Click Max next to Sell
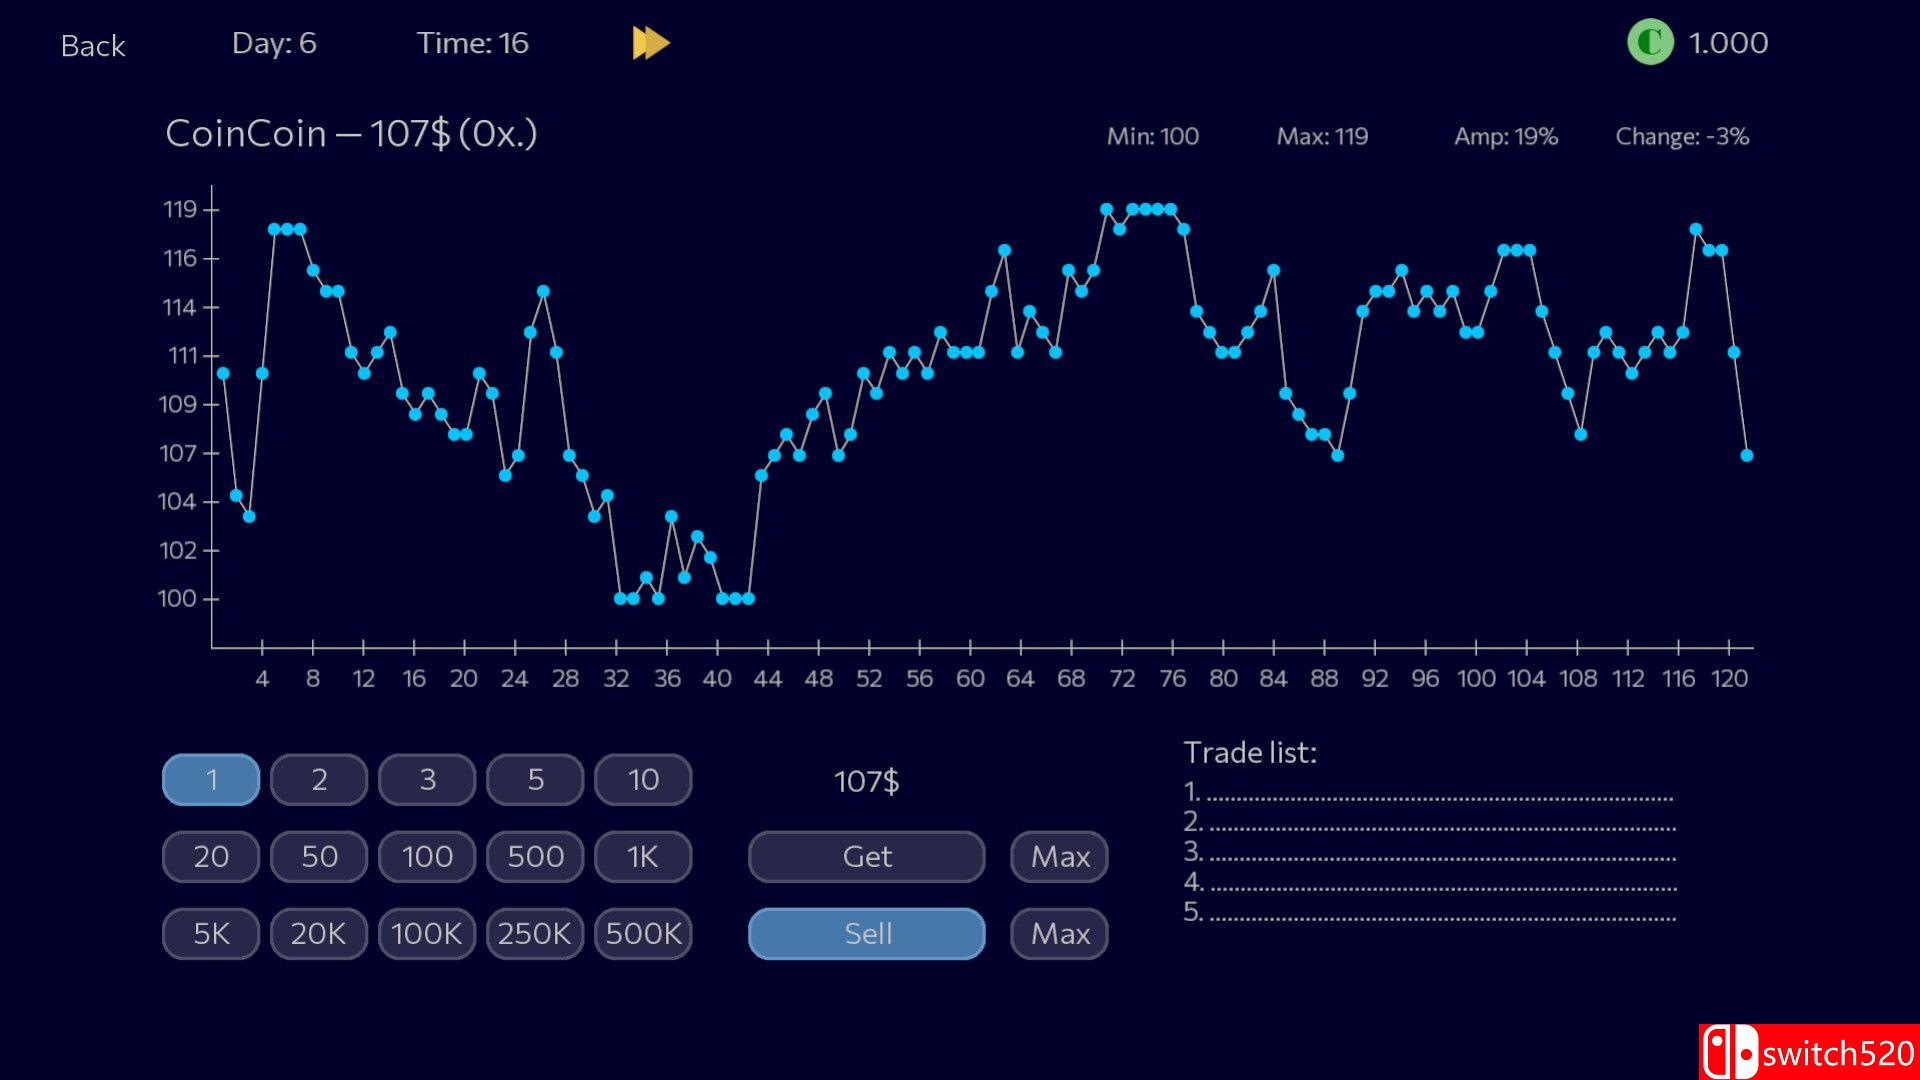The image size is (1920, 1080). point(1059,934)
